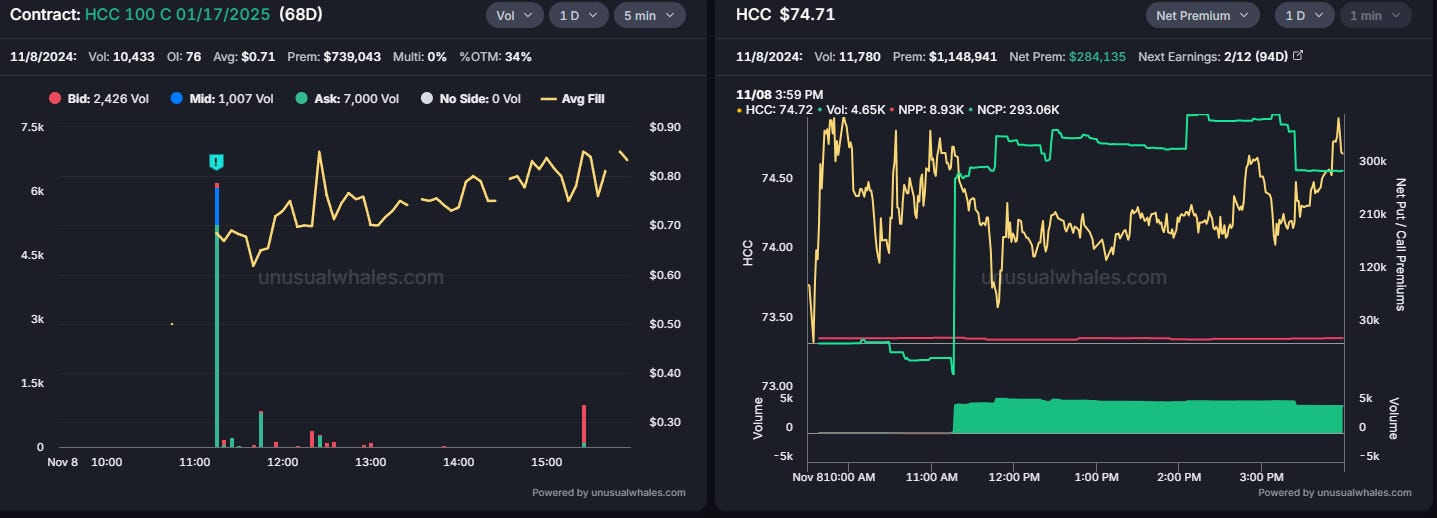Click the Next Earnings 2/12 (94D) date
1437x518 pixels.
pos(1257,57)
